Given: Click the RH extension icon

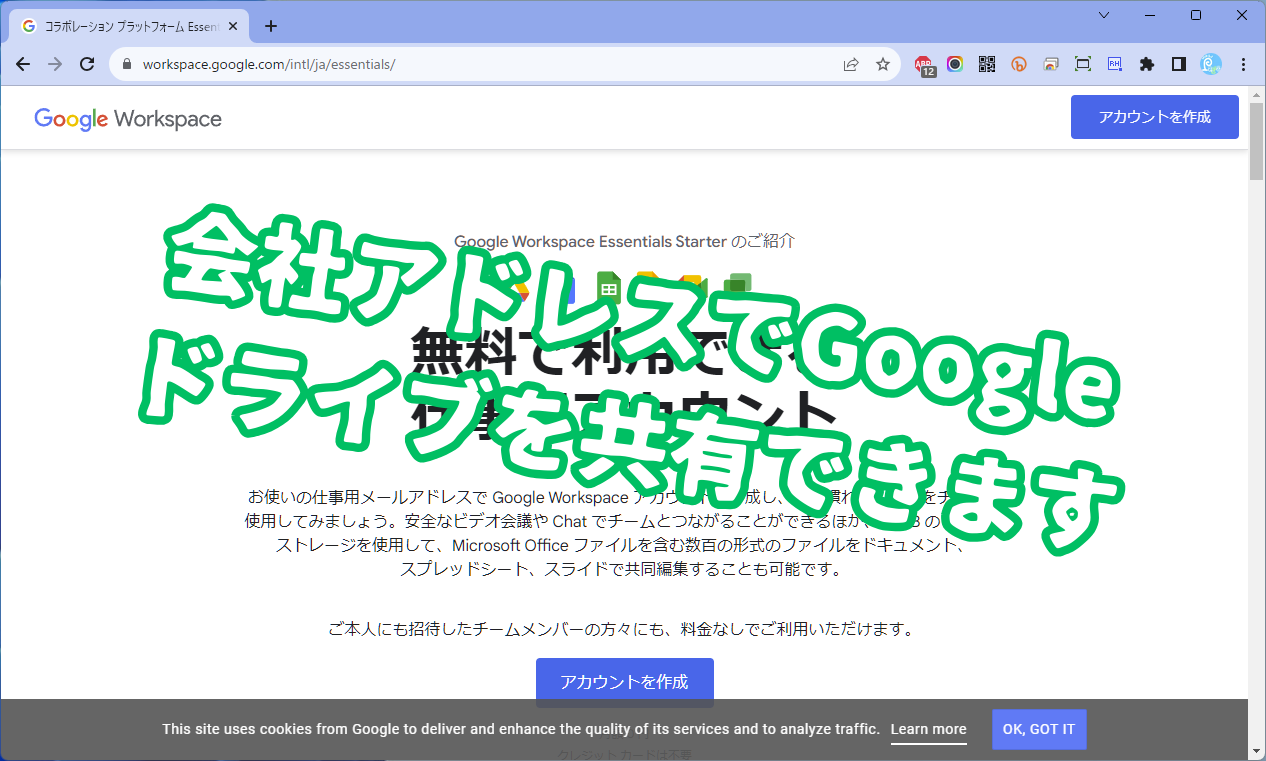Looking at the screenshot, I should 1114,64.
